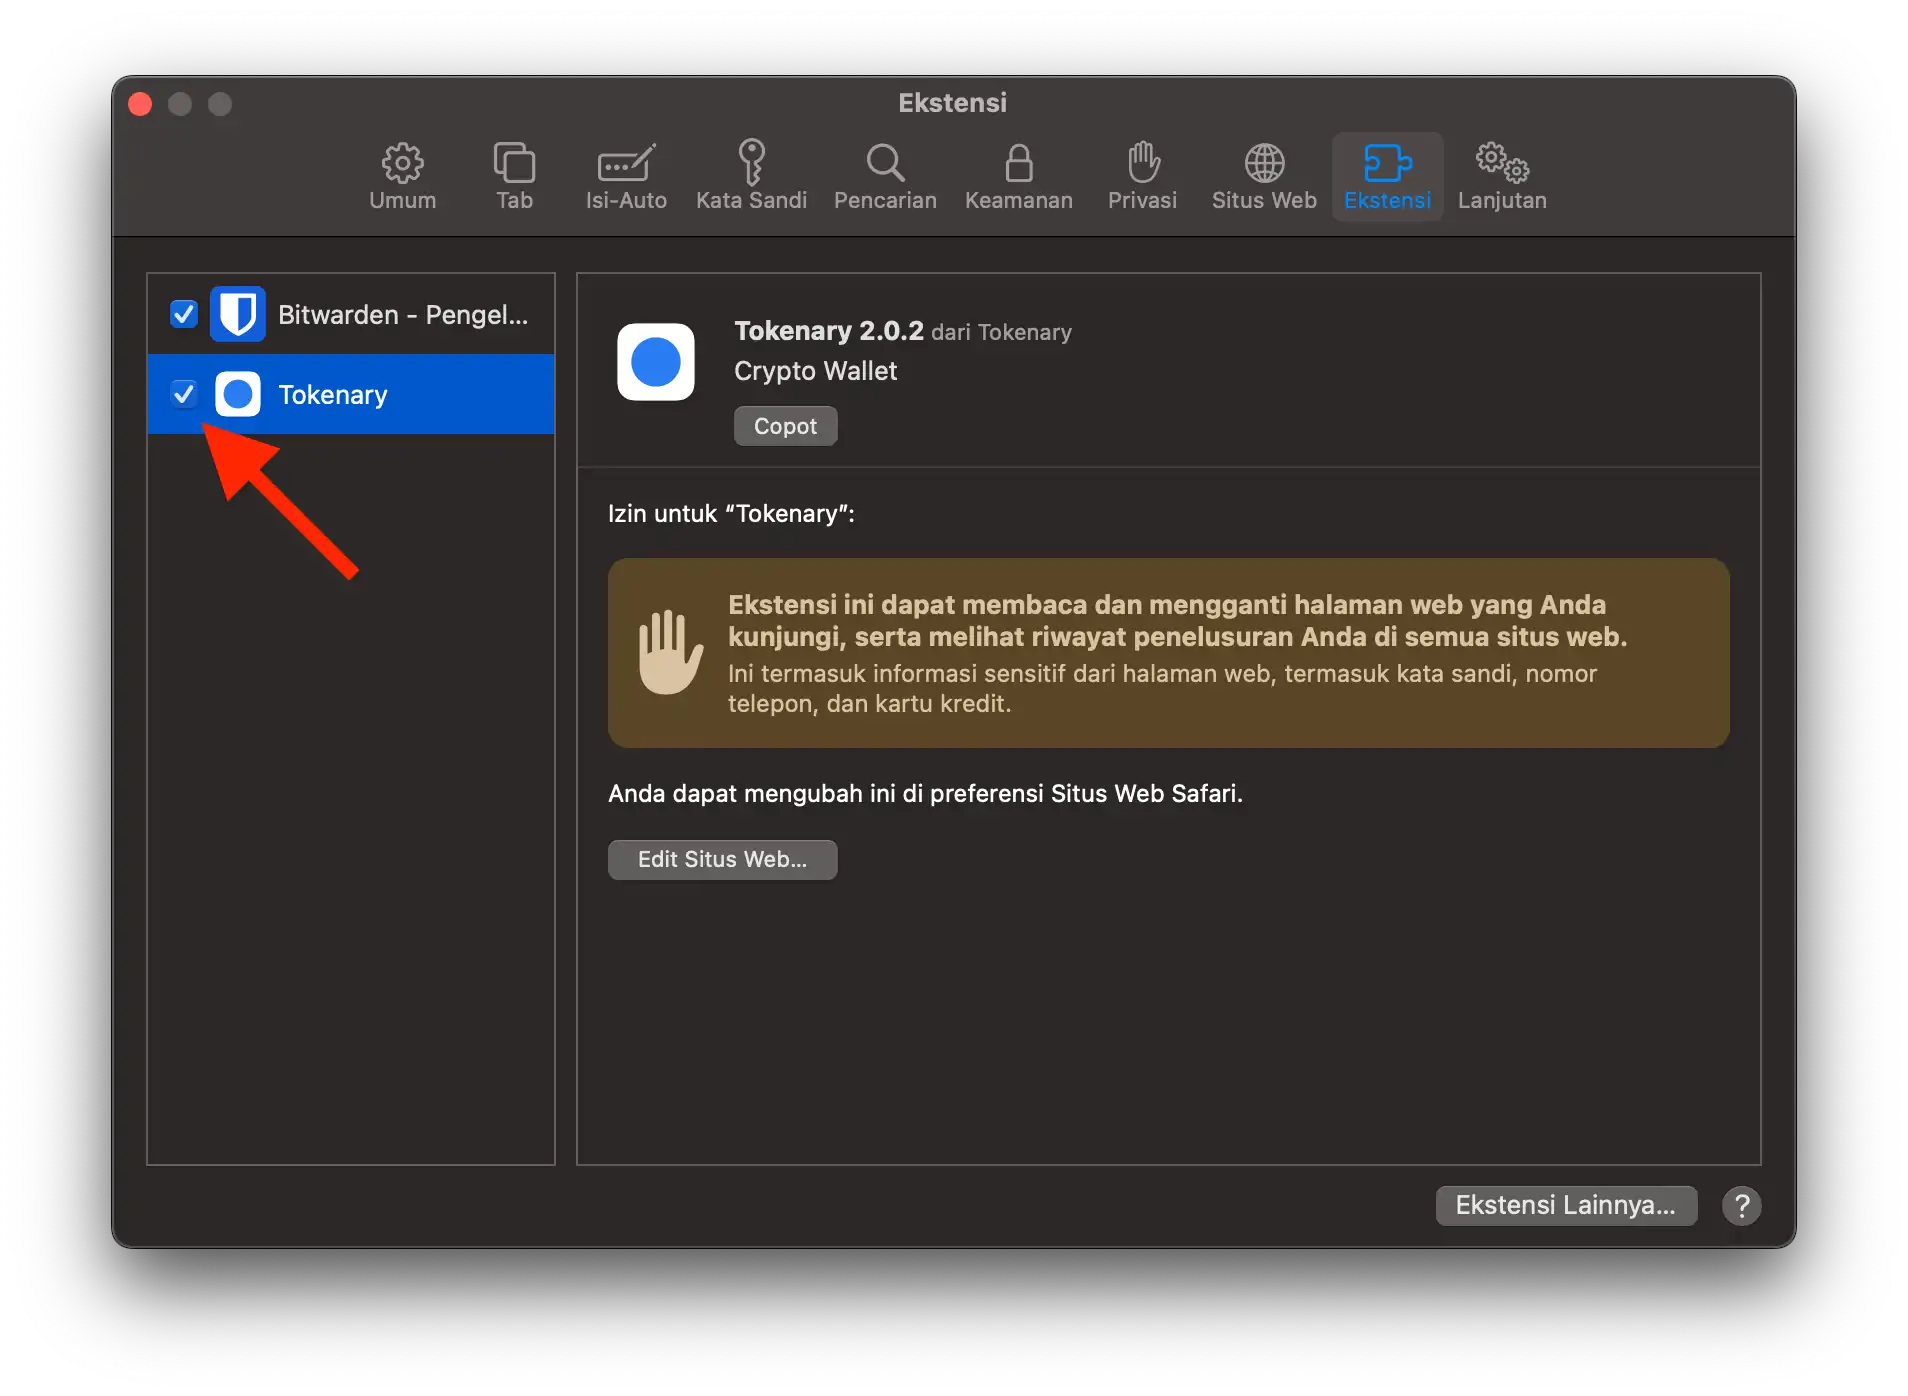
Task: Close the Ekstensi preferences window
Action: (140, 104)
